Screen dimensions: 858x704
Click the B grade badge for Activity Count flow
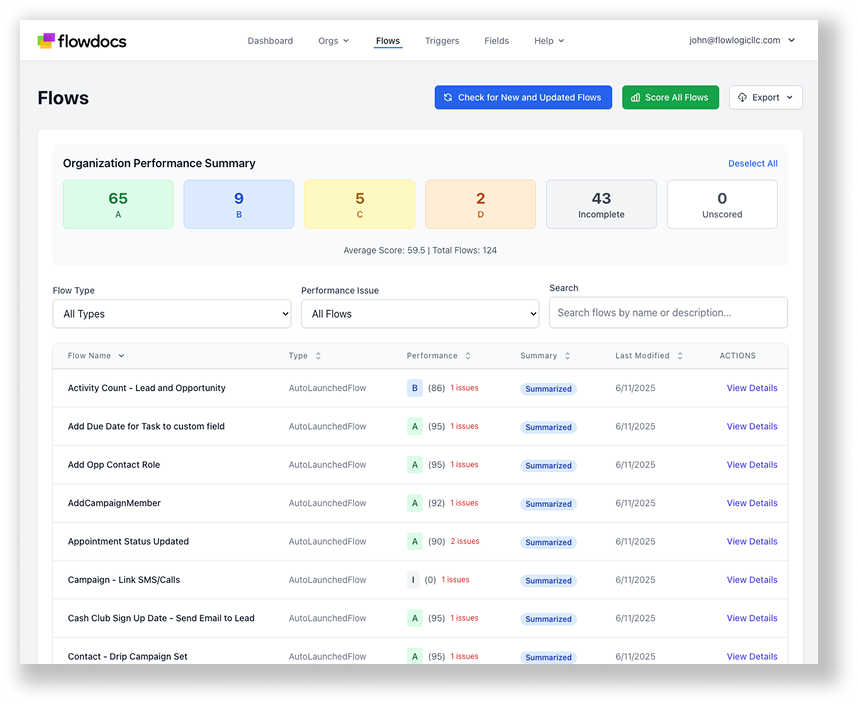pos(415,388)
